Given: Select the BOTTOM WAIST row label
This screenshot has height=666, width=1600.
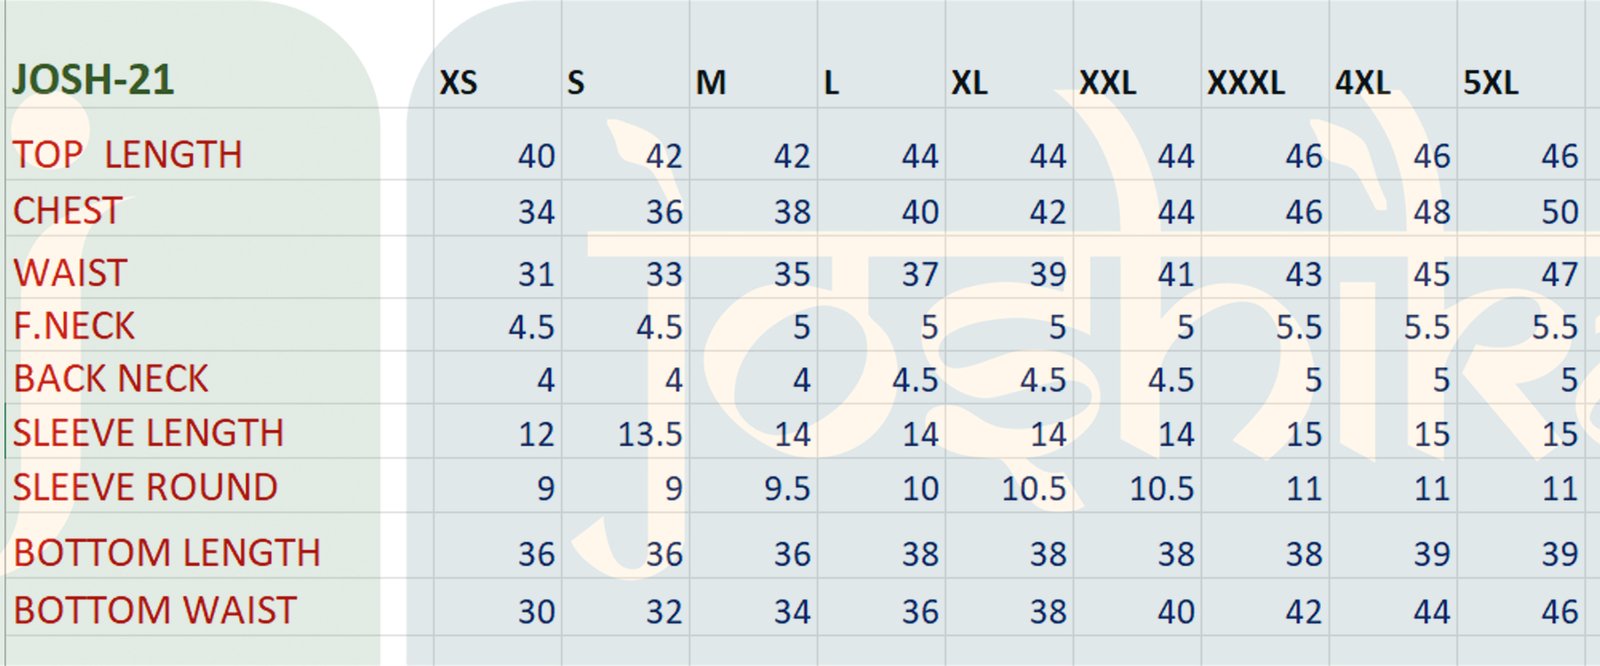Looking at the screenshot, I should tap(155, 610).
